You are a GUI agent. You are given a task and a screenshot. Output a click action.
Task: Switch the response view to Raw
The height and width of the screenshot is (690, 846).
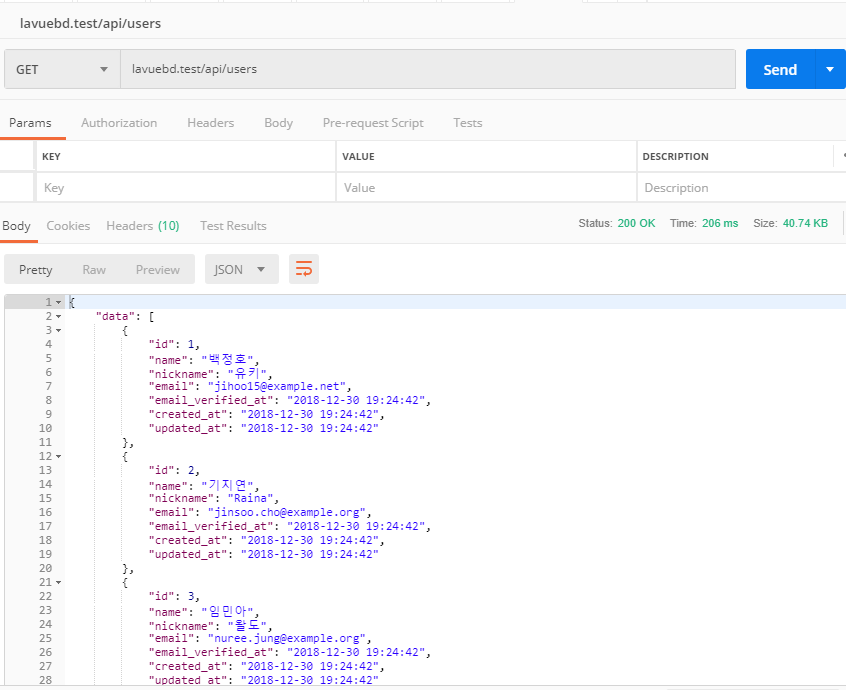[94, 269]
